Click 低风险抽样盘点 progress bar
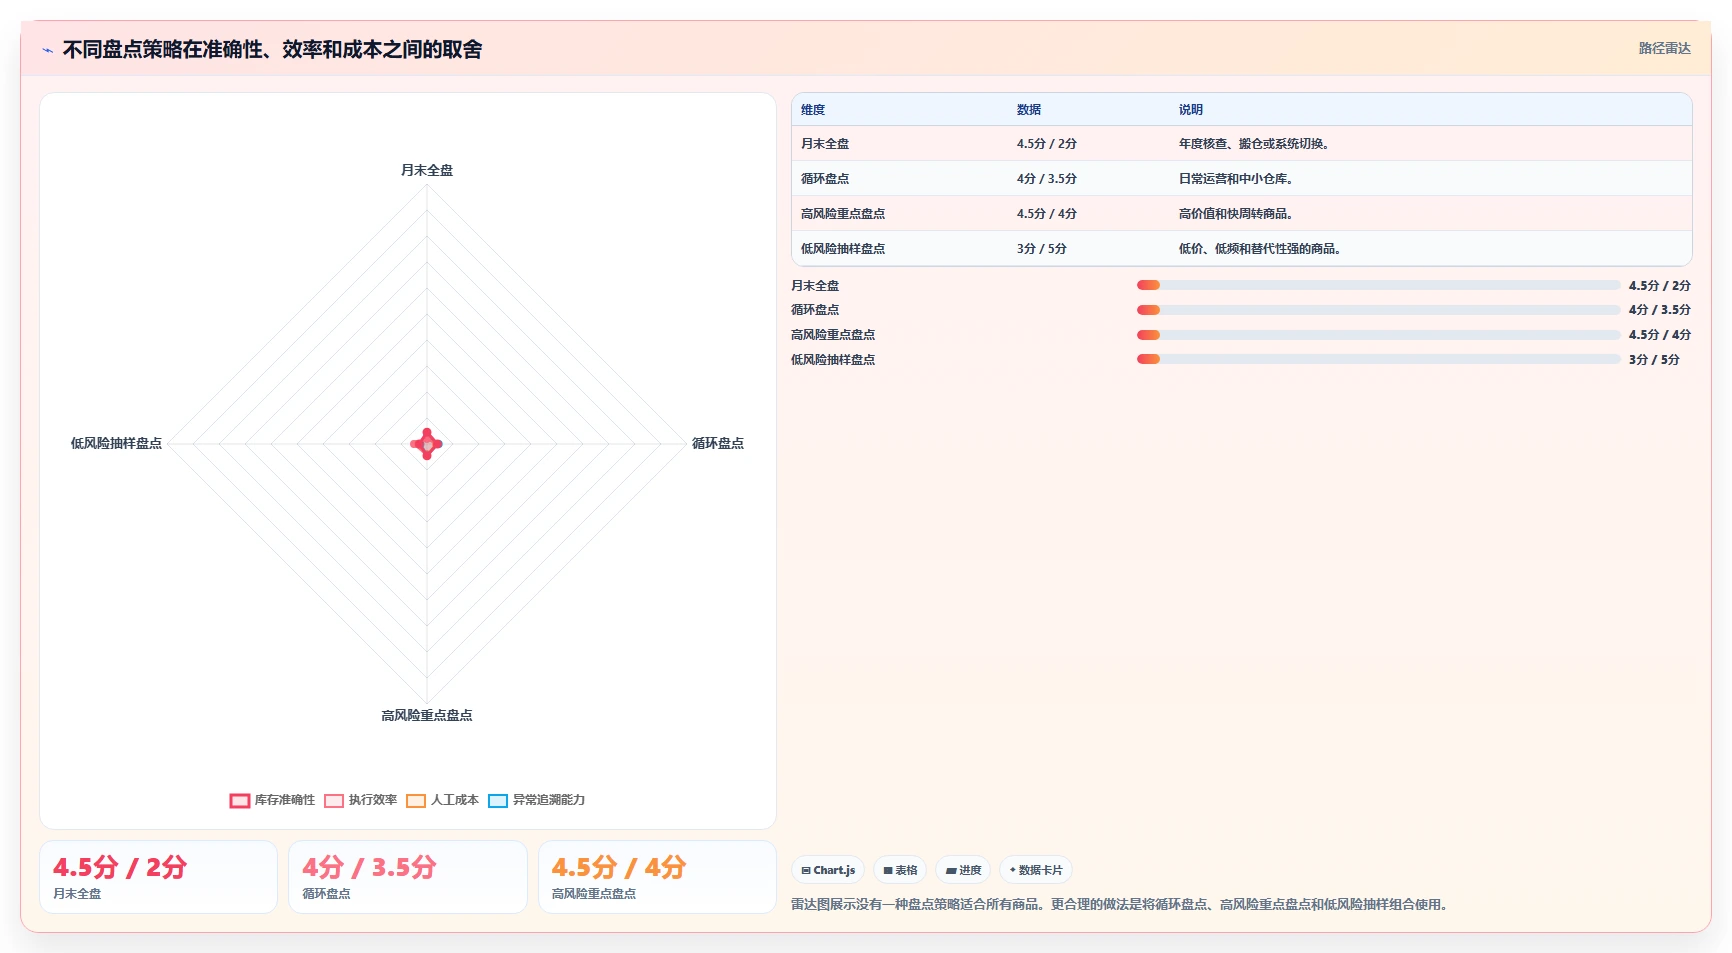This screenshot has height=953, width=1732. 1378,359
